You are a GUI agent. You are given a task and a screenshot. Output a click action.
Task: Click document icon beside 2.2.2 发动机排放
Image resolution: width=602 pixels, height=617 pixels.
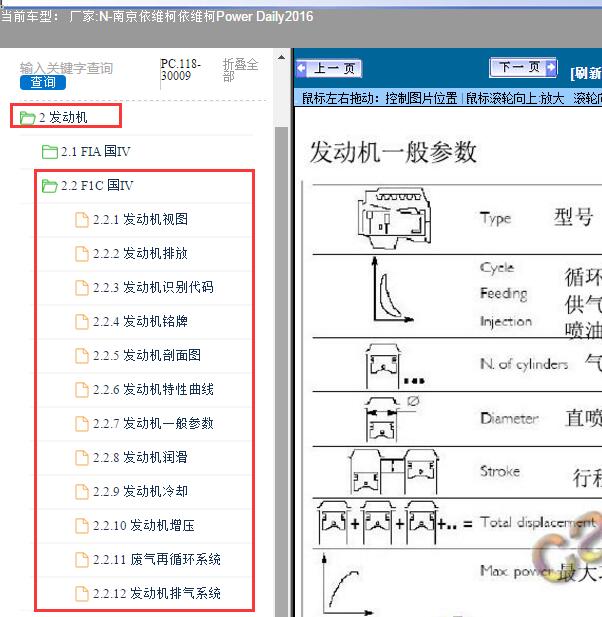tap(81, 254)
